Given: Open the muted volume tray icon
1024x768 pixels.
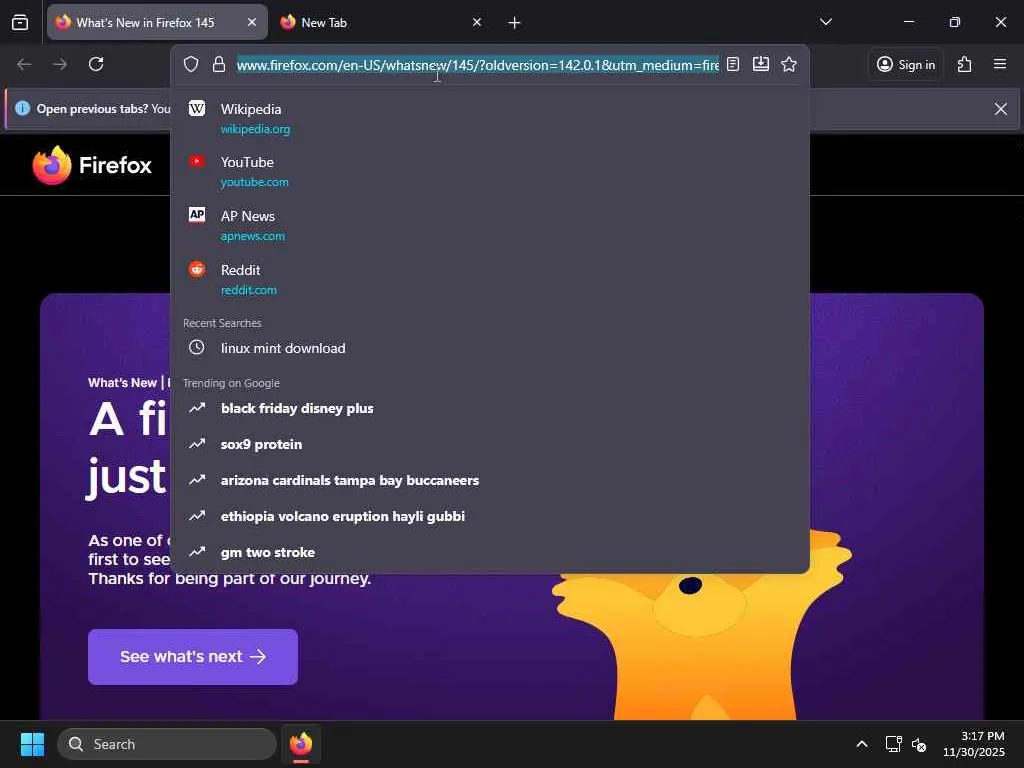Looking at the screenshot, I should [920, 744].
